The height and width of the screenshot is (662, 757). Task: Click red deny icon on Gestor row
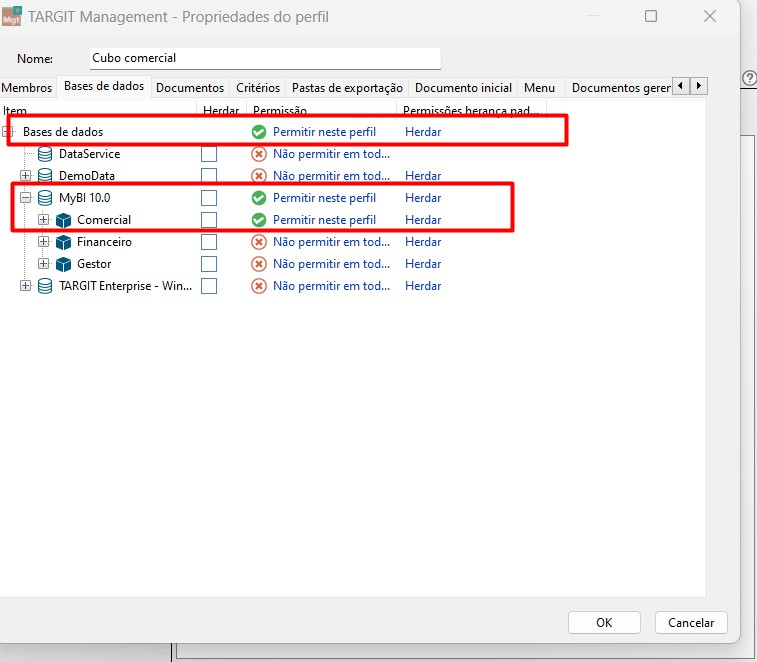[x=259, y=264]
